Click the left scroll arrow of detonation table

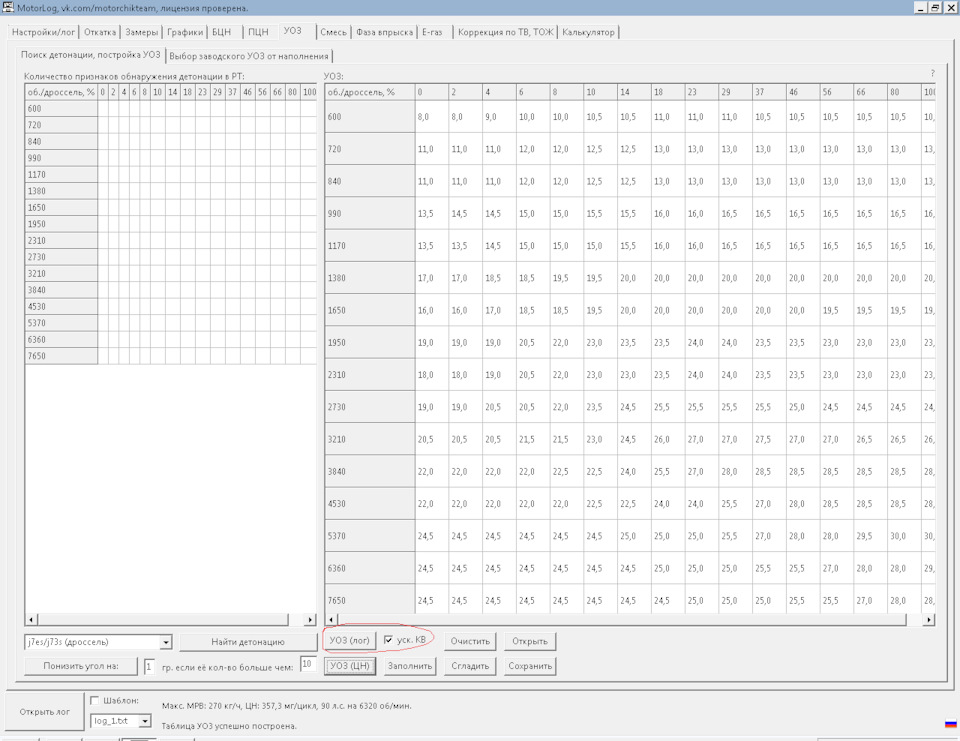(32, 619)
